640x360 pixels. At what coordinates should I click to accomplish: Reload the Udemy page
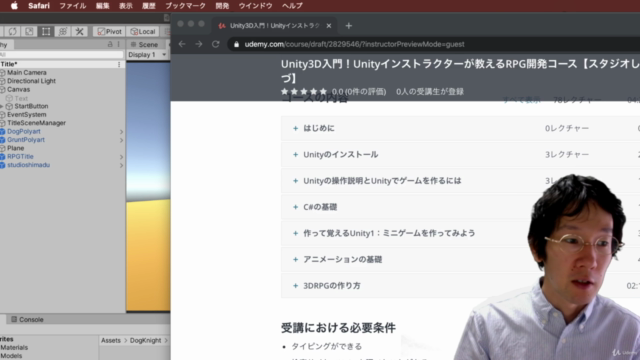click(216, 44)
